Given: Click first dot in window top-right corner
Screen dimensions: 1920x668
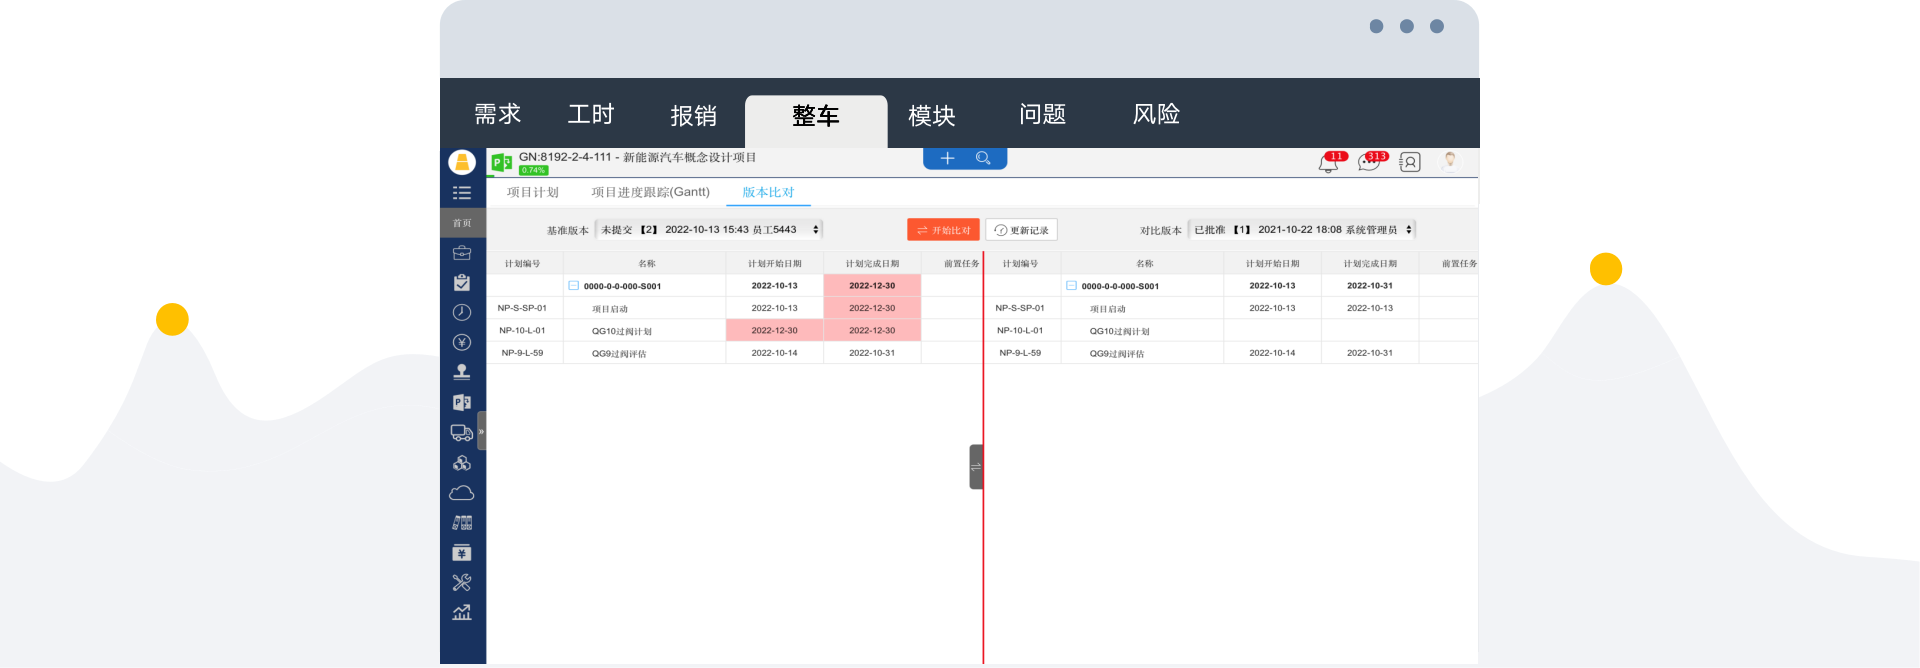Looking at the screenshot, I should [x=1376, y=26].
